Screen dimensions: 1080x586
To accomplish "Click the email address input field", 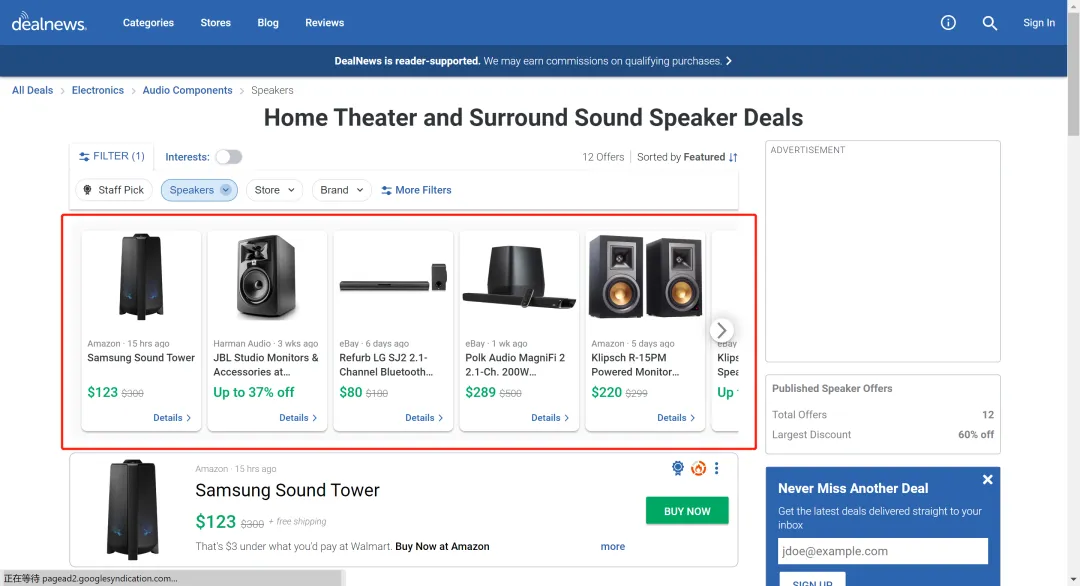I will [x=883, y=551].
